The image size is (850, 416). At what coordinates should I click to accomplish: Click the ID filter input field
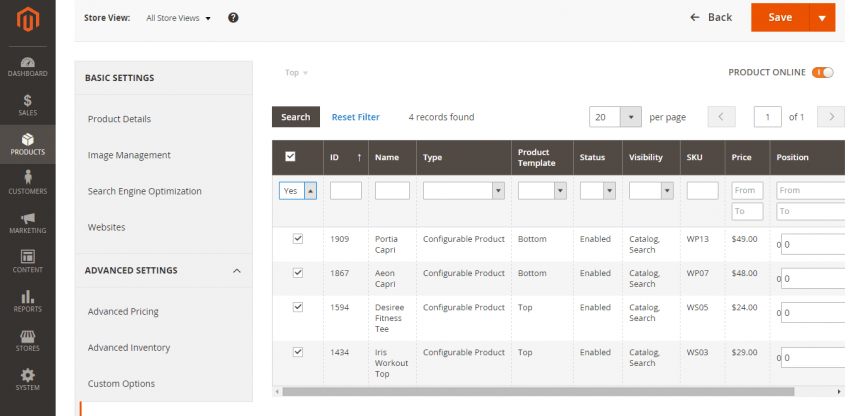pyautogui.click(x=346, y=190)
